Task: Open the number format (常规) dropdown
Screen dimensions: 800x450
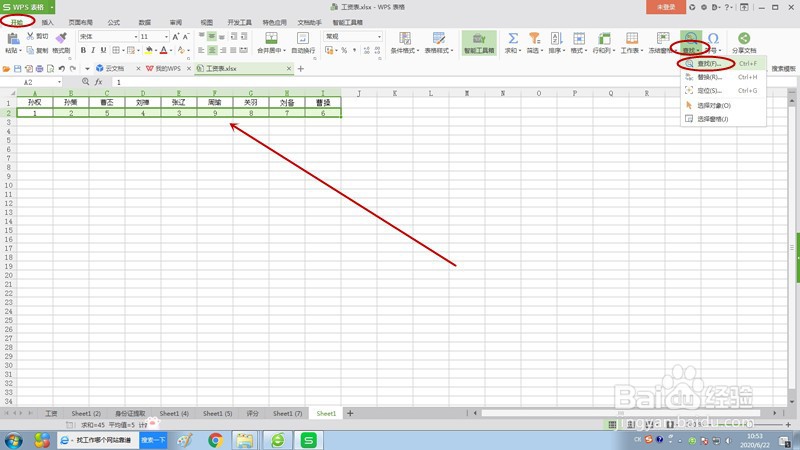Action: (379, 37)
